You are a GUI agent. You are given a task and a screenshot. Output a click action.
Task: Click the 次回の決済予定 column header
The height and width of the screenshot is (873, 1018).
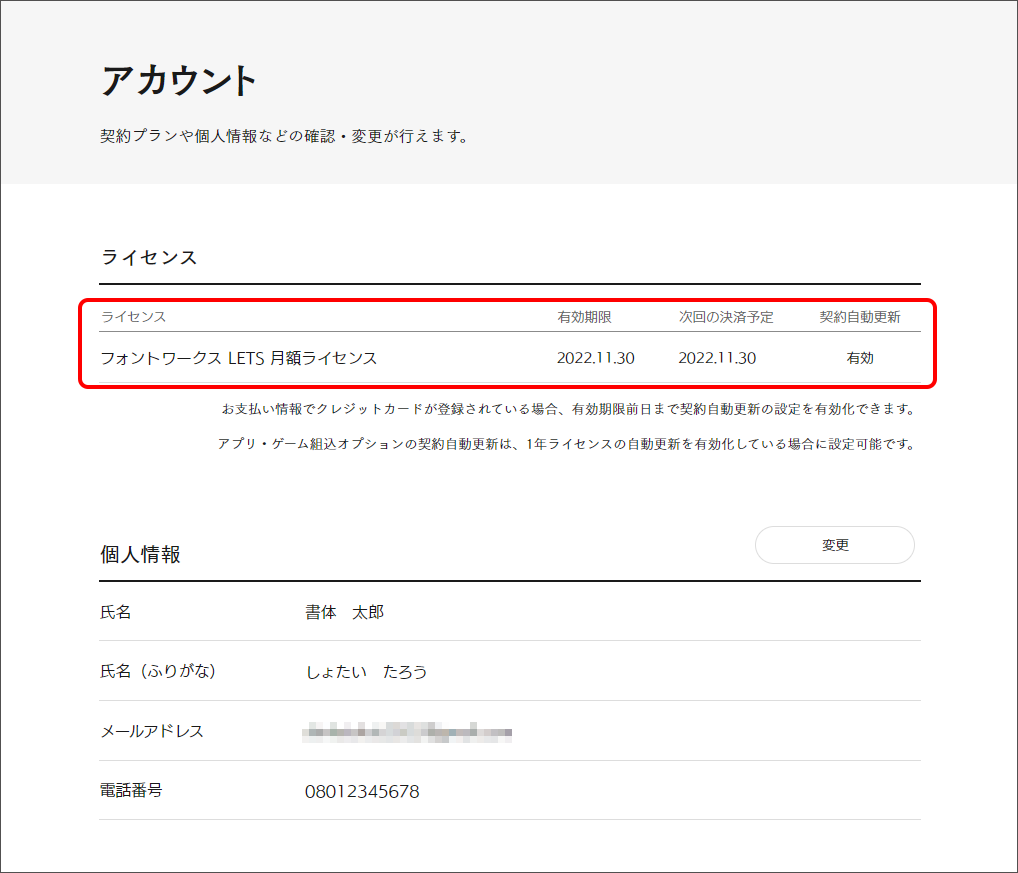click(726, 317)
